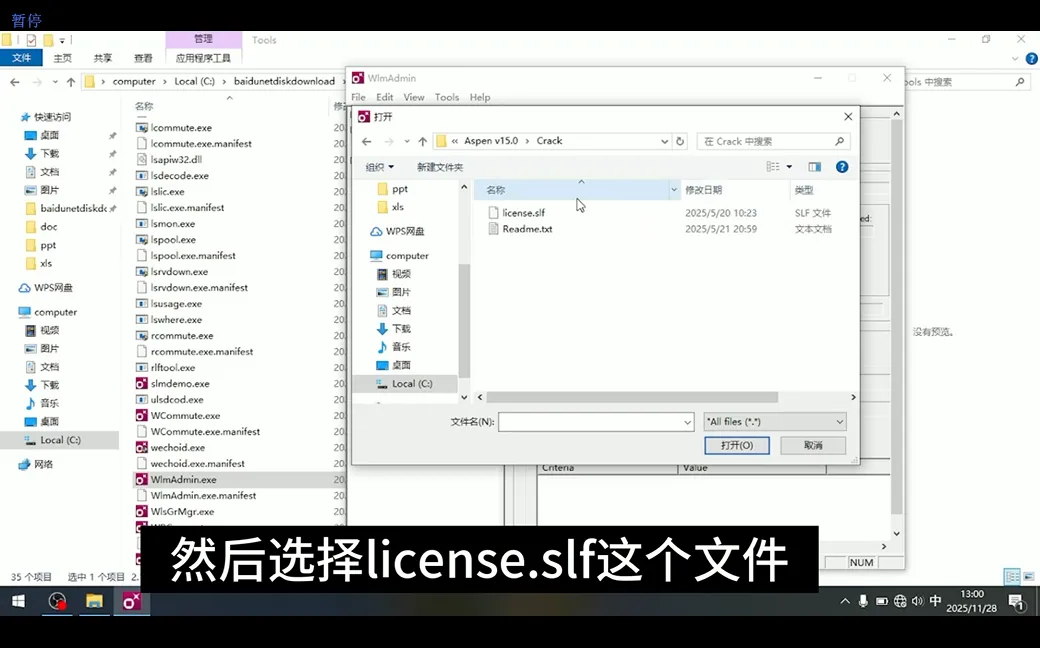The image size is (1040, 648).
Task: Go up one folder in dialog
Action: (x=422, y=141)
